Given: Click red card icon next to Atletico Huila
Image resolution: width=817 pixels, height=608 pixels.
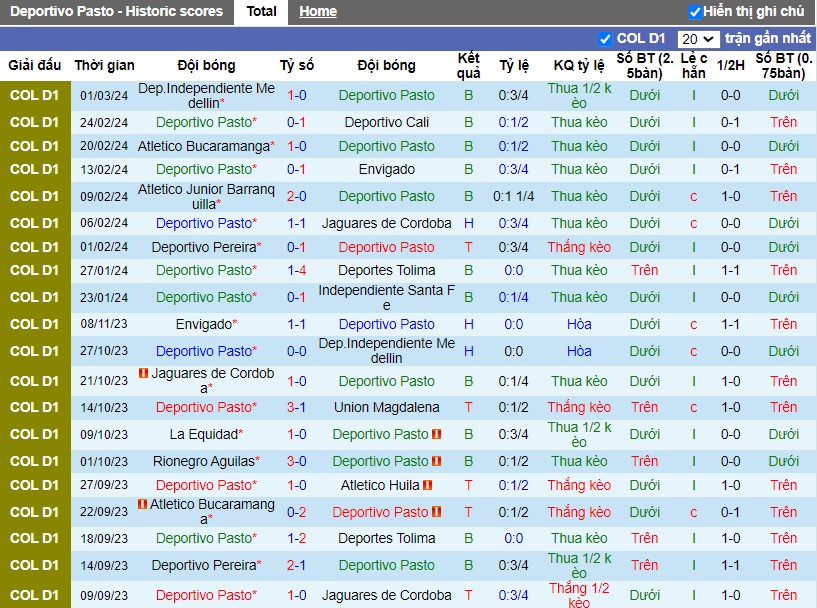Looking at the screenshot, I should tap(428, 485).
